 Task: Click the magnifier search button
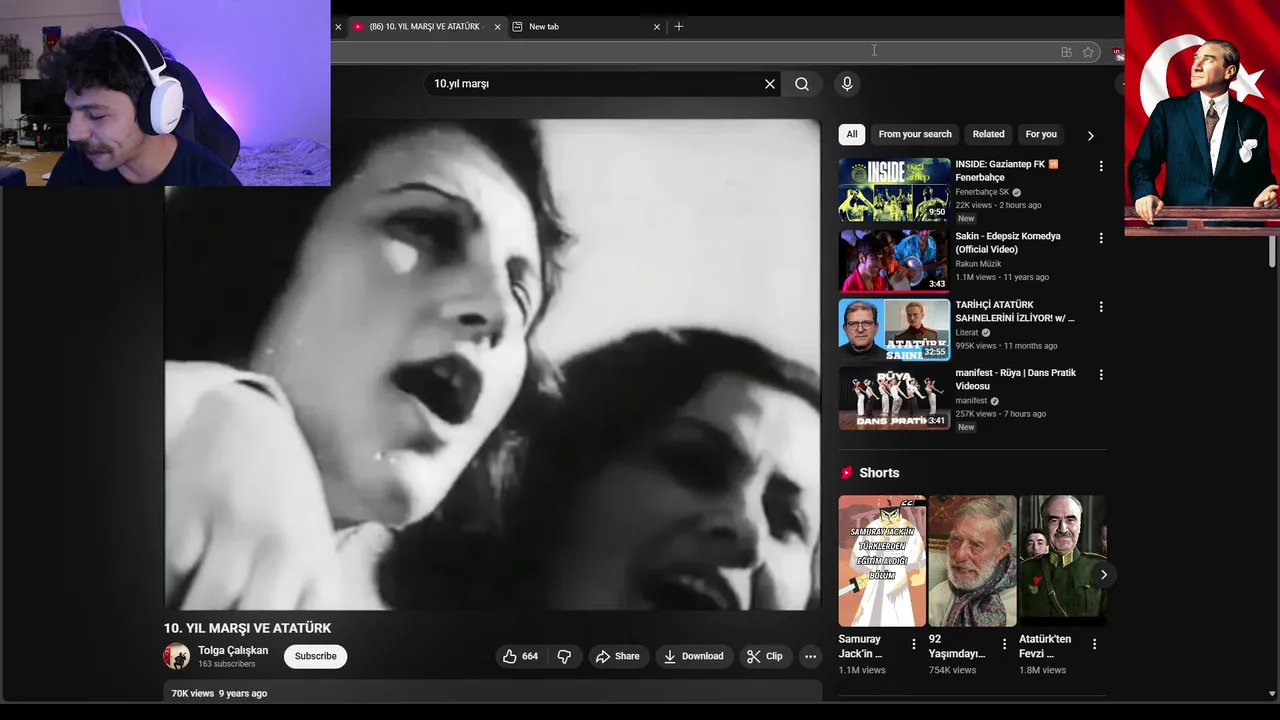pyautogui.click(x=802, y=84)
